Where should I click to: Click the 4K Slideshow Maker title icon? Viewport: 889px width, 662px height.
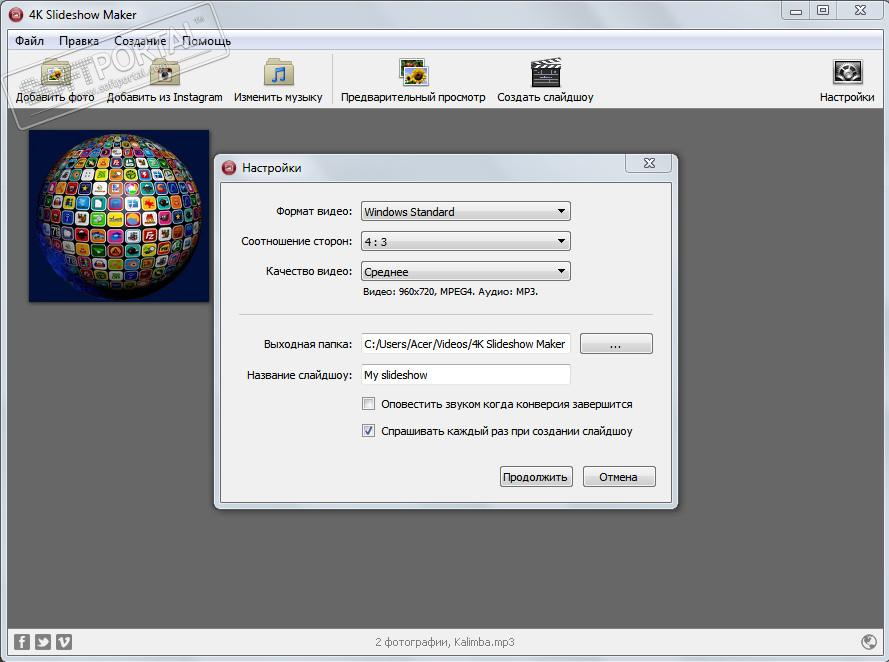[x=16, y=14]
